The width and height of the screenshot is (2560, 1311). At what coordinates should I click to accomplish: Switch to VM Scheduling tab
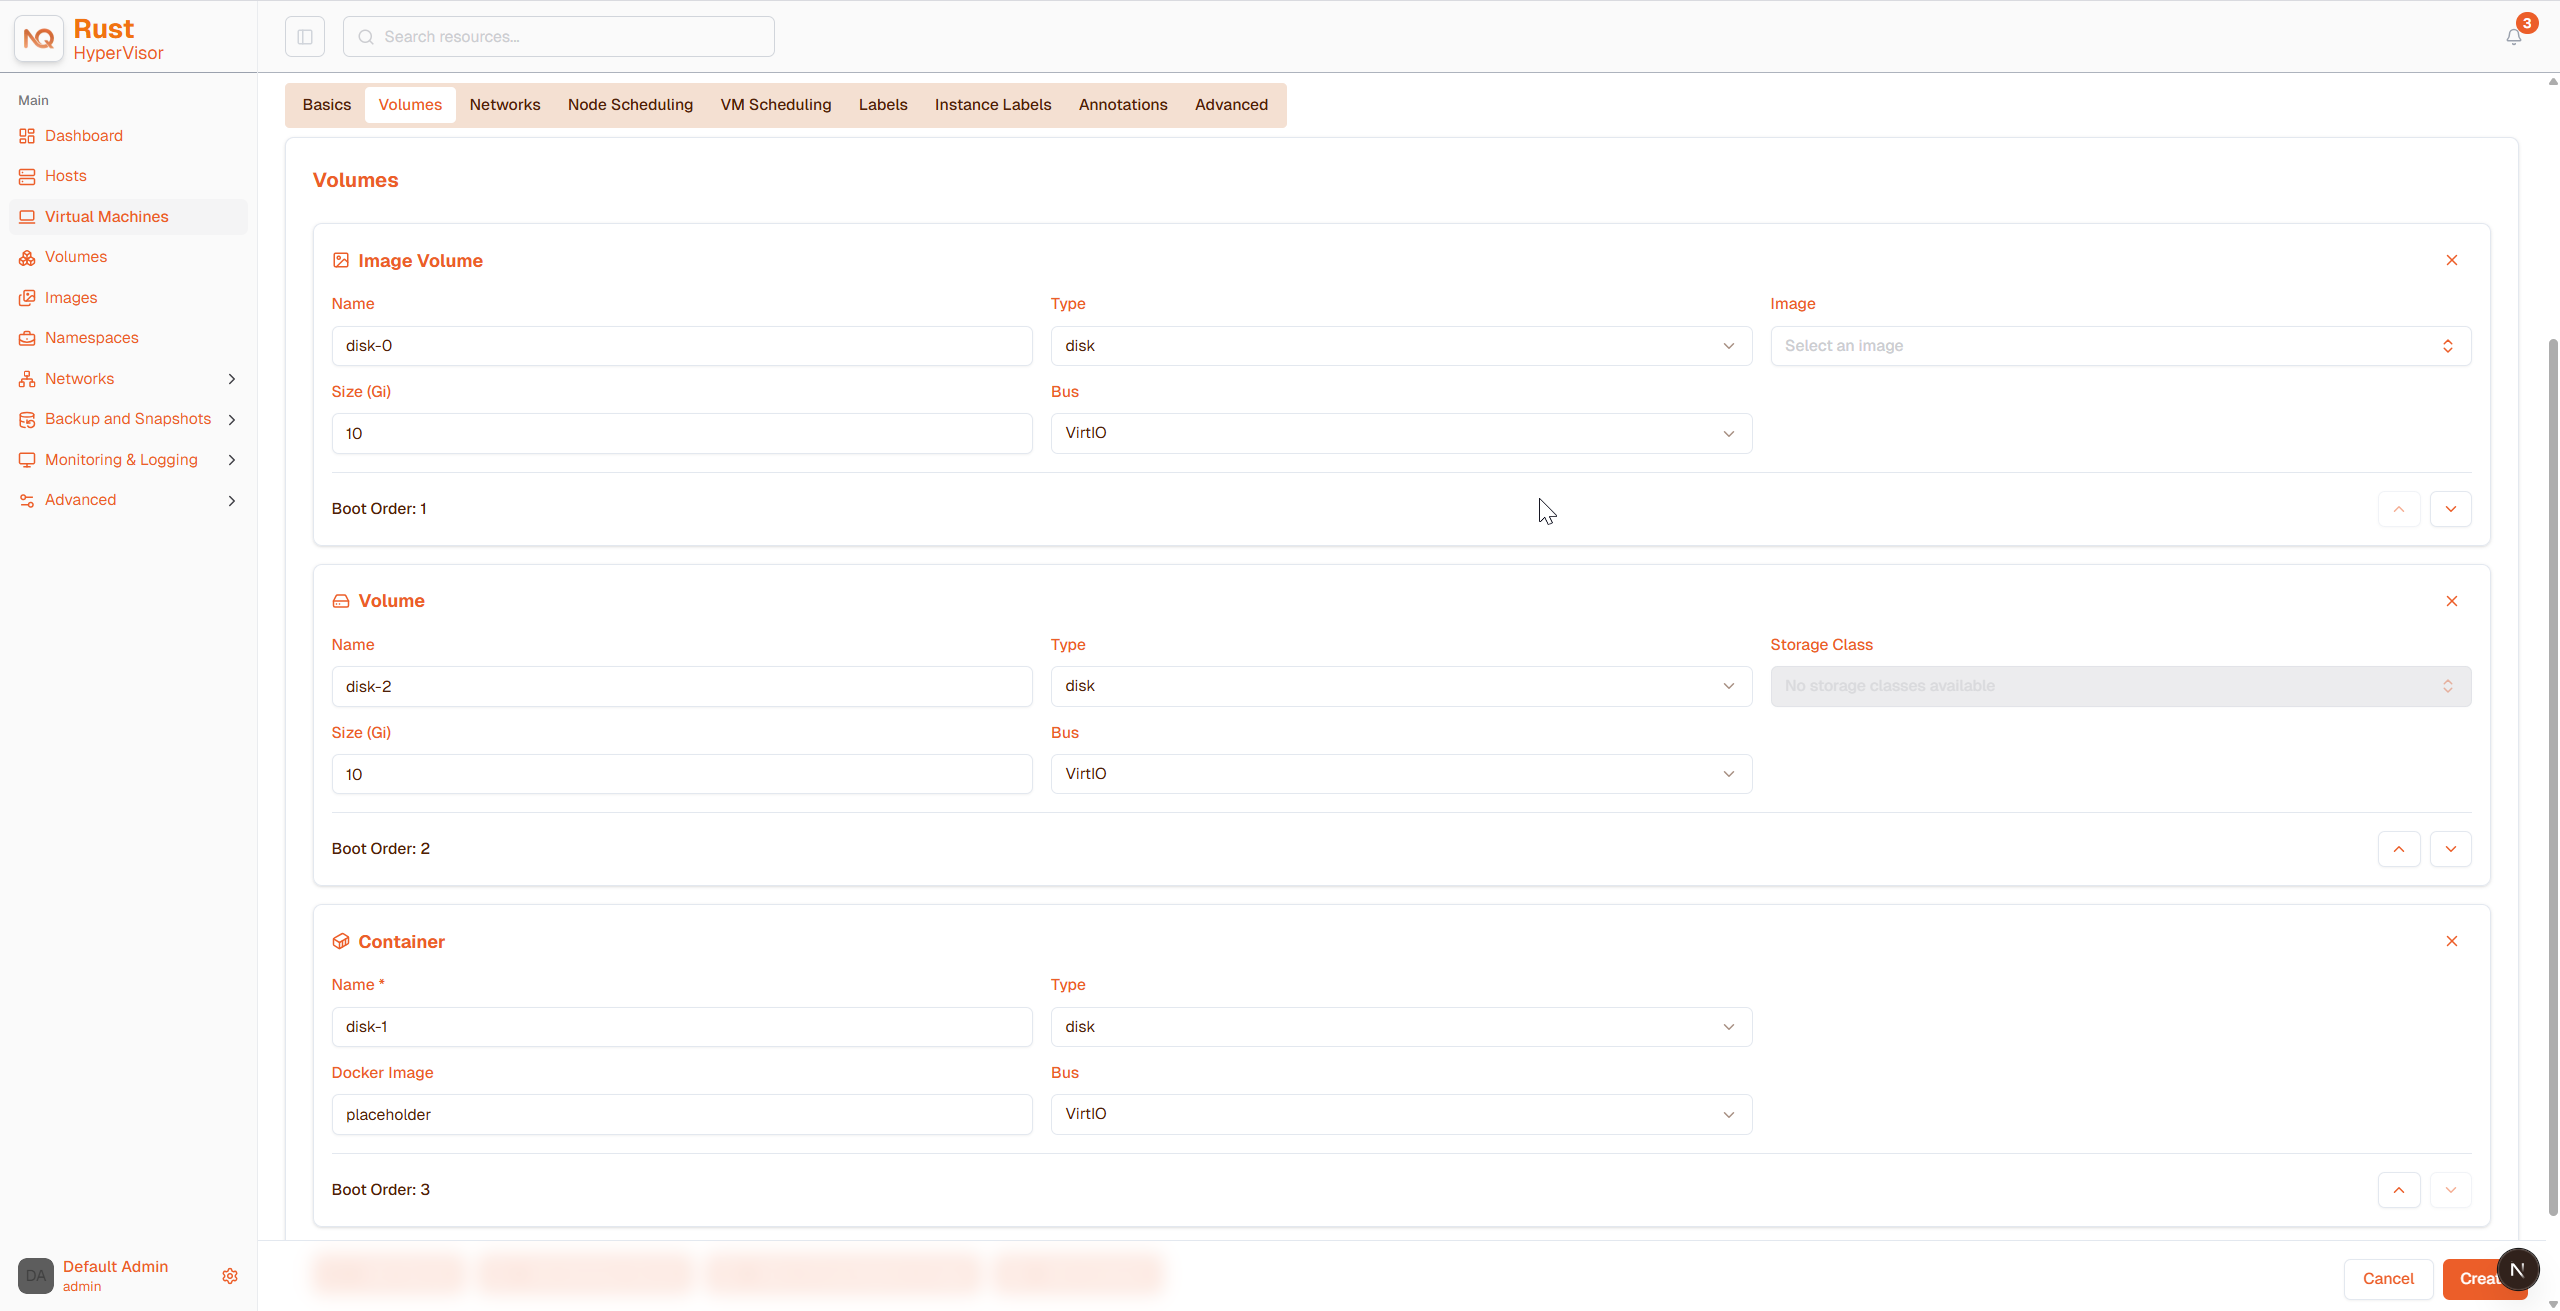[x=776, y=105]
